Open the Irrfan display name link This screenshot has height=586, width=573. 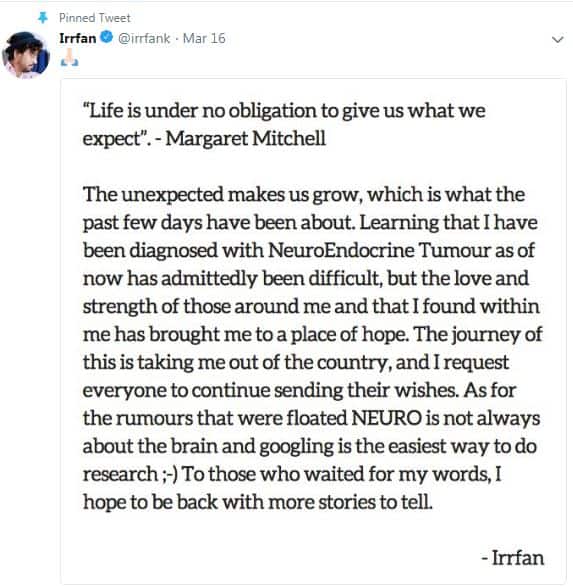pos(78,38)
